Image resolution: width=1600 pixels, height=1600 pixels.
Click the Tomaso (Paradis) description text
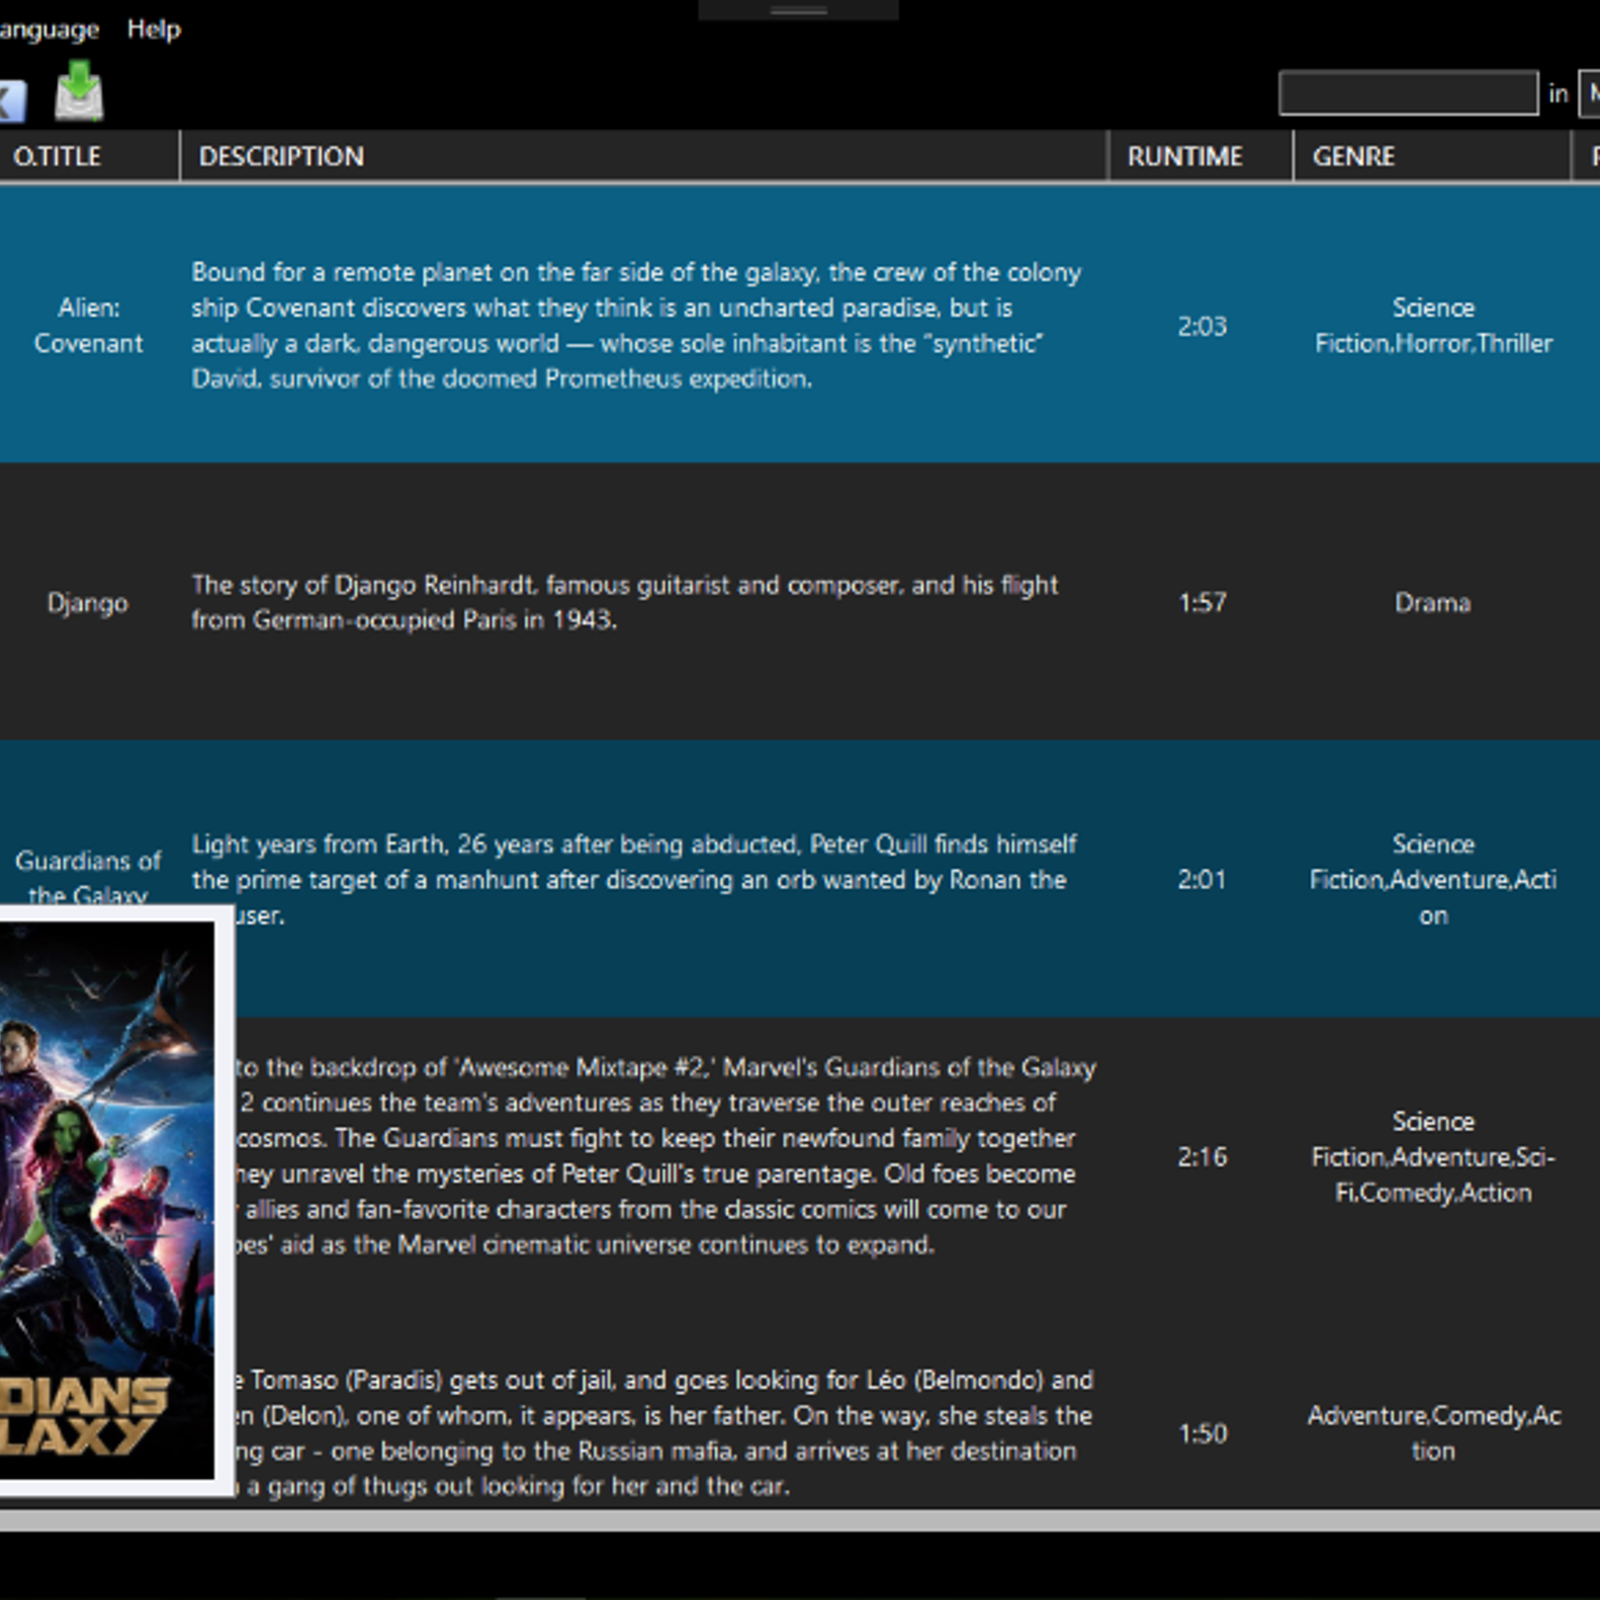pyautogui.click(x=664, y=1432)
